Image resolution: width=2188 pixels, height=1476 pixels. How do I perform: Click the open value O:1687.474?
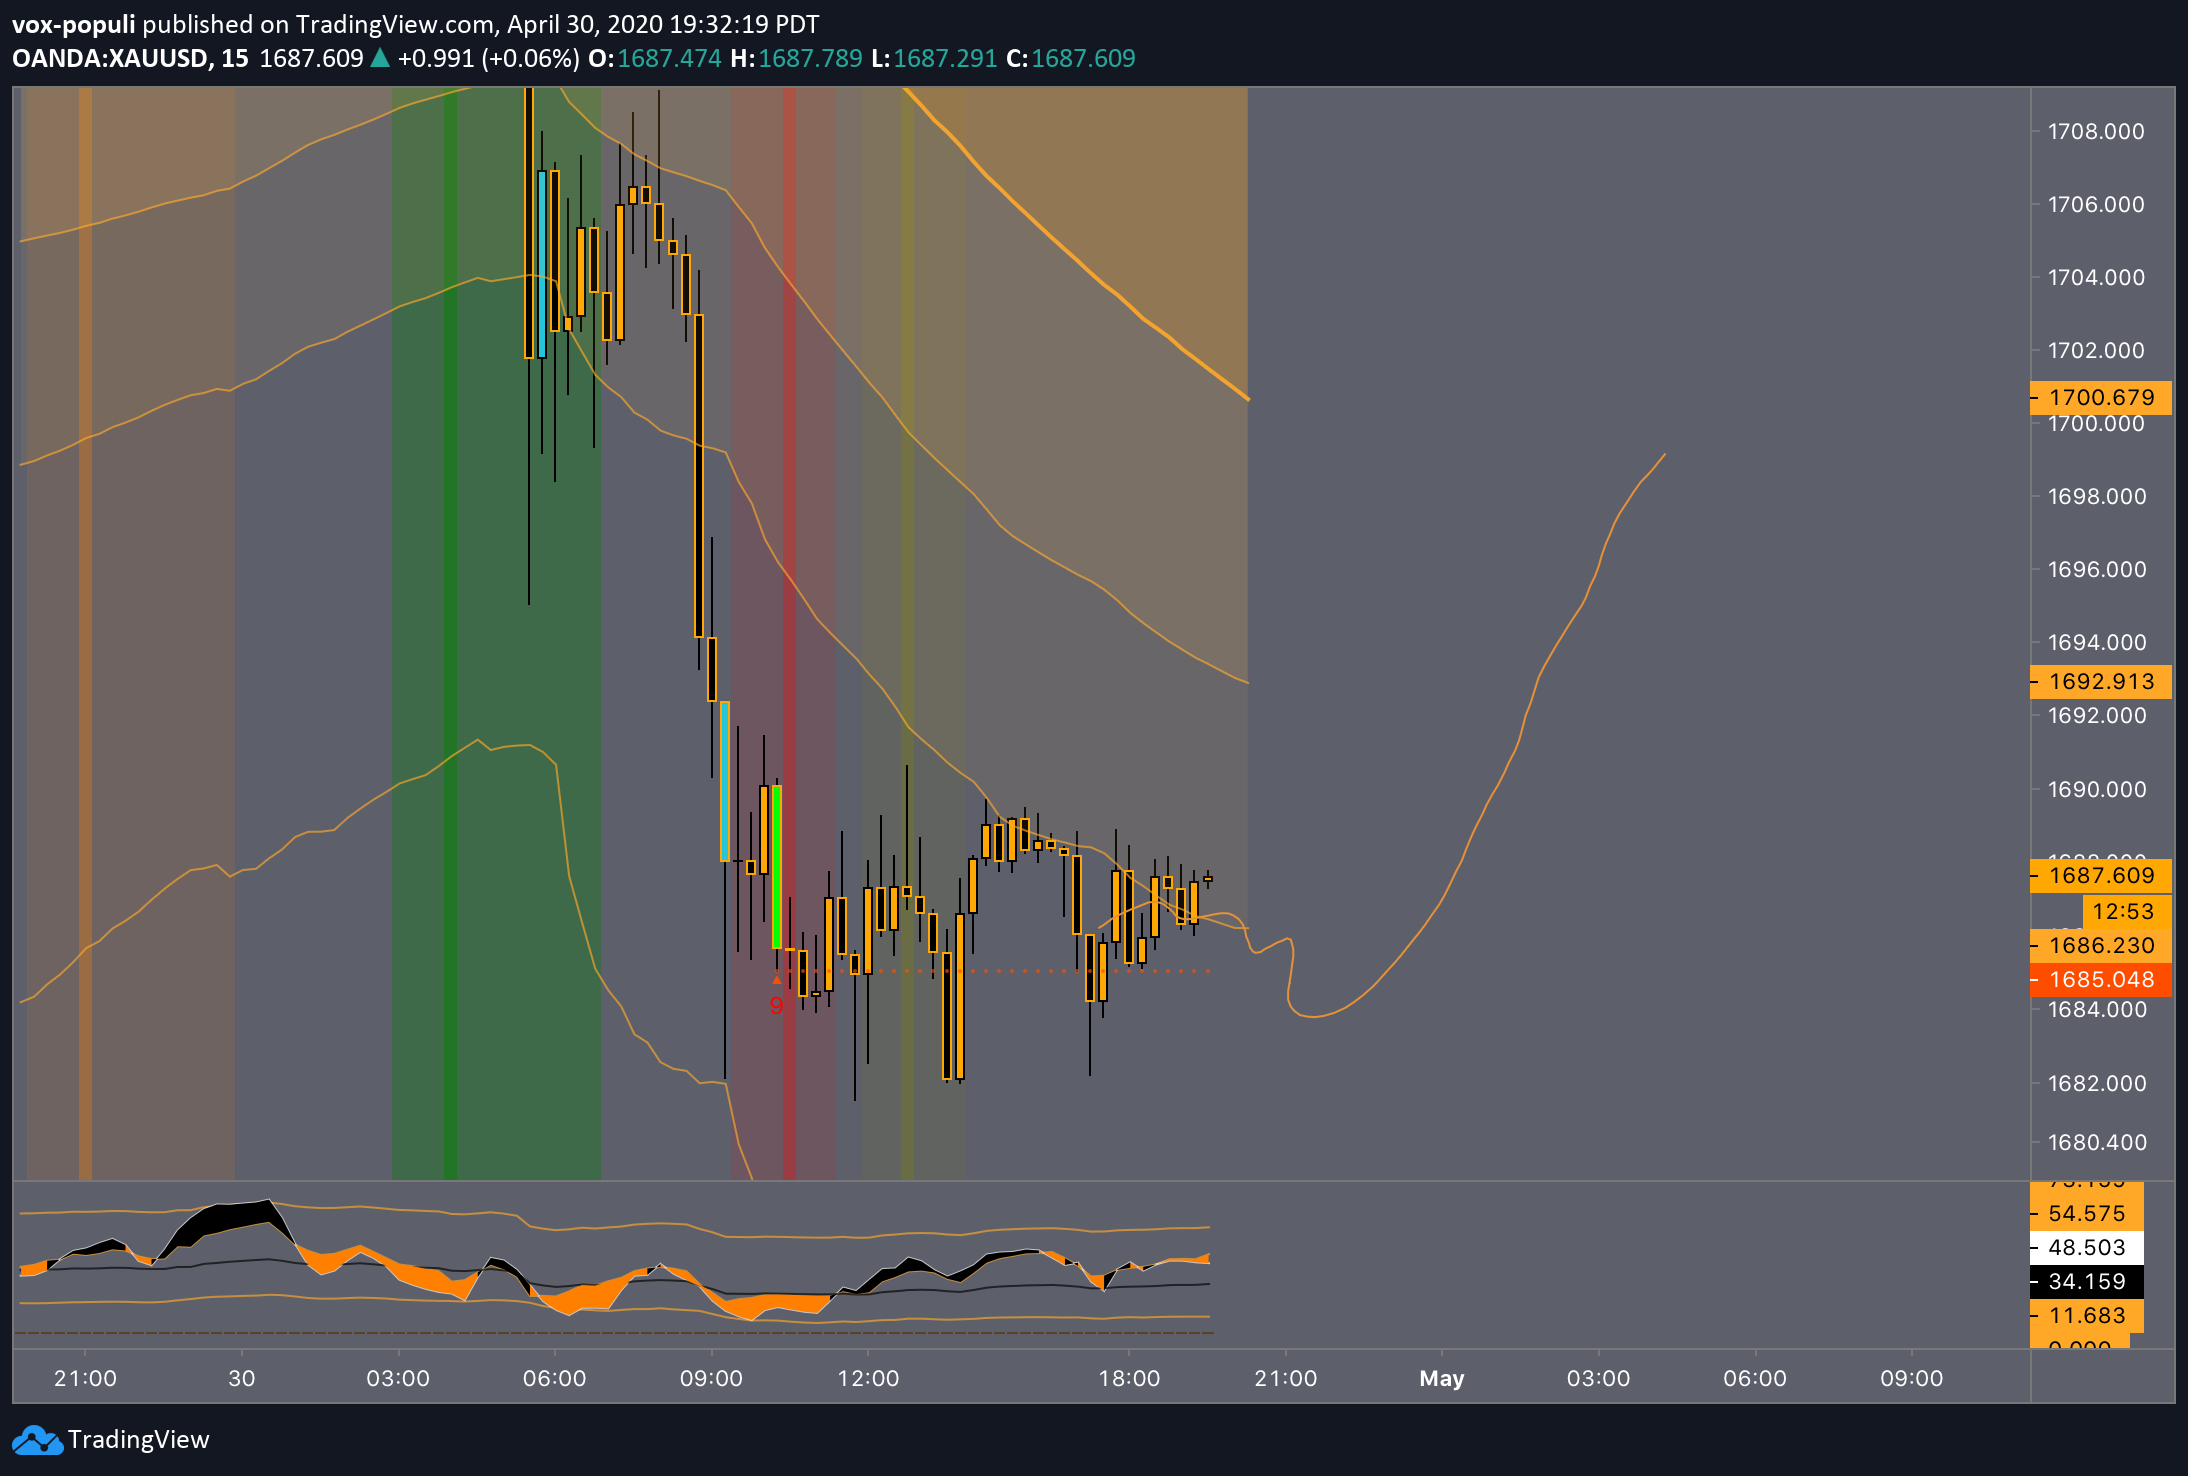point(655,58)
